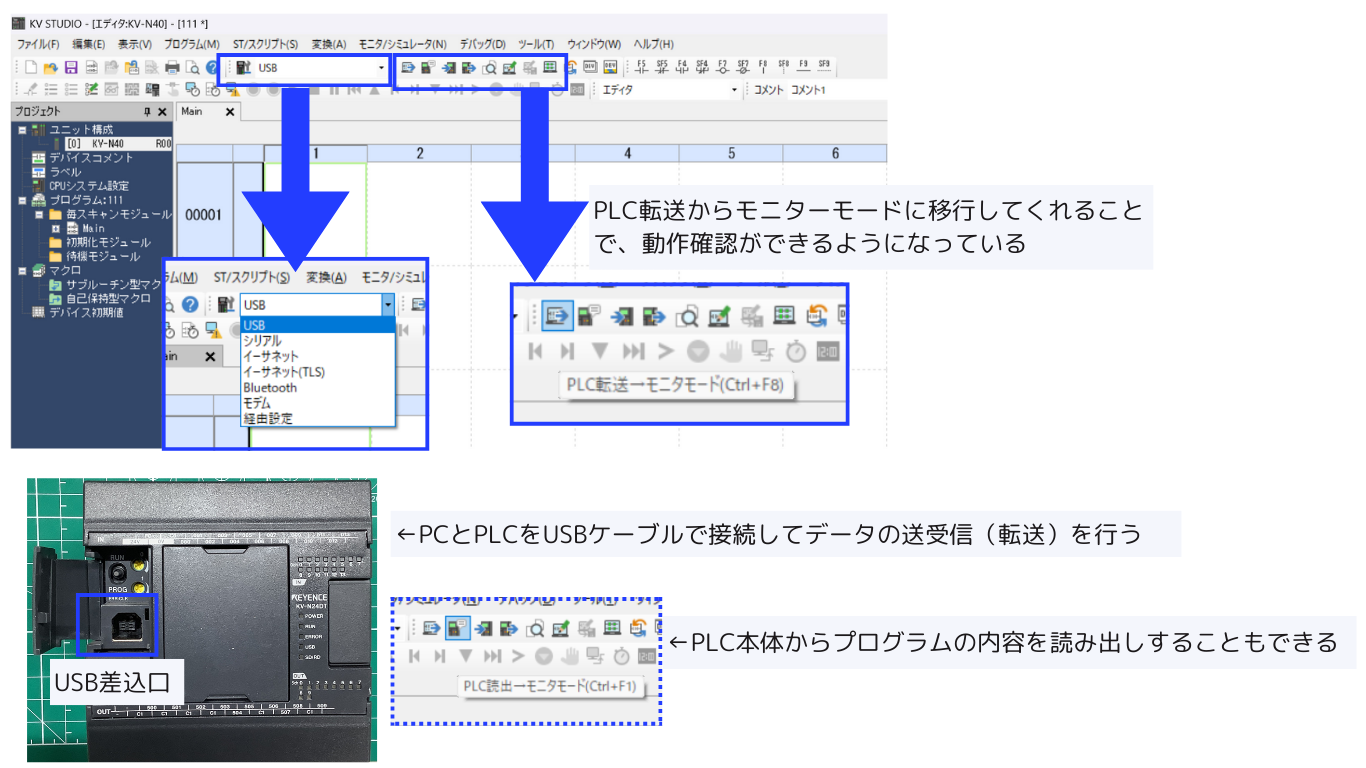Open the print dialog
Screen dimensions: 1366x768
172,68
